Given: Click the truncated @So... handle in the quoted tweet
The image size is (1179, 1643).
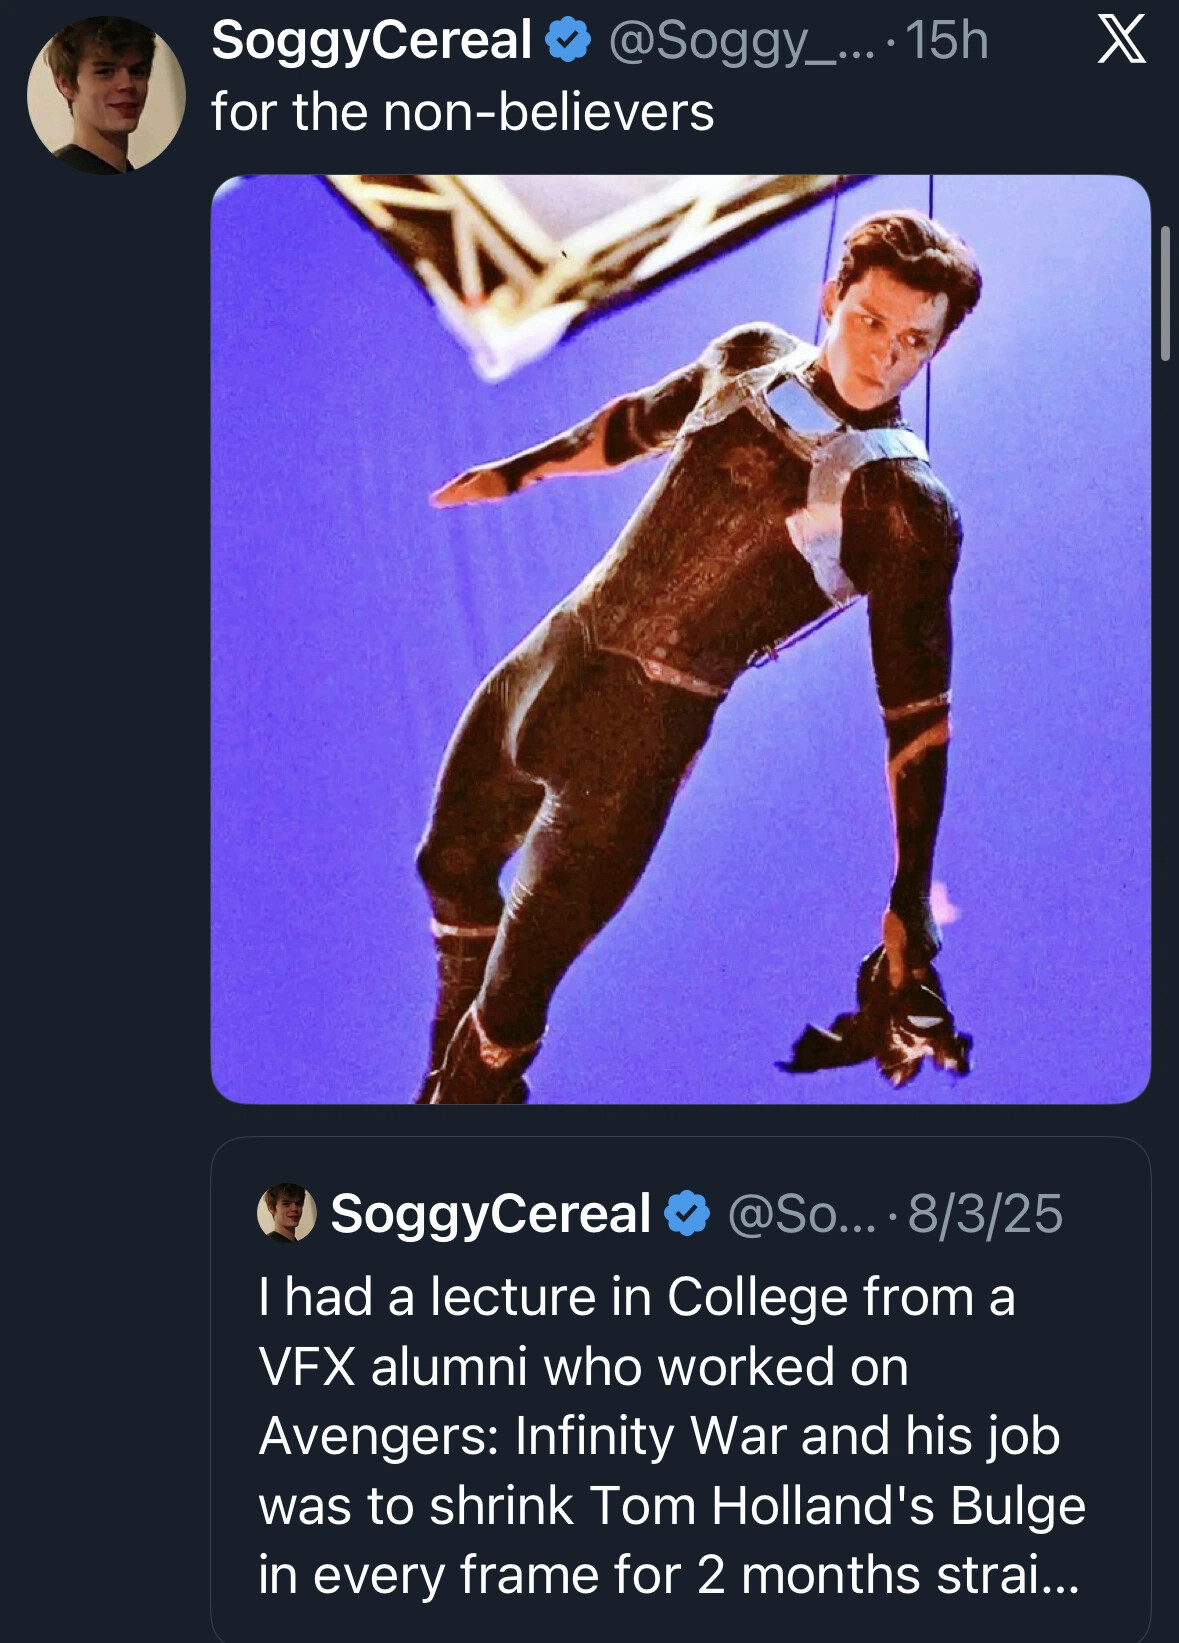Looking at the screenshot, I should pyautogui.click(x=801, y=1214).
